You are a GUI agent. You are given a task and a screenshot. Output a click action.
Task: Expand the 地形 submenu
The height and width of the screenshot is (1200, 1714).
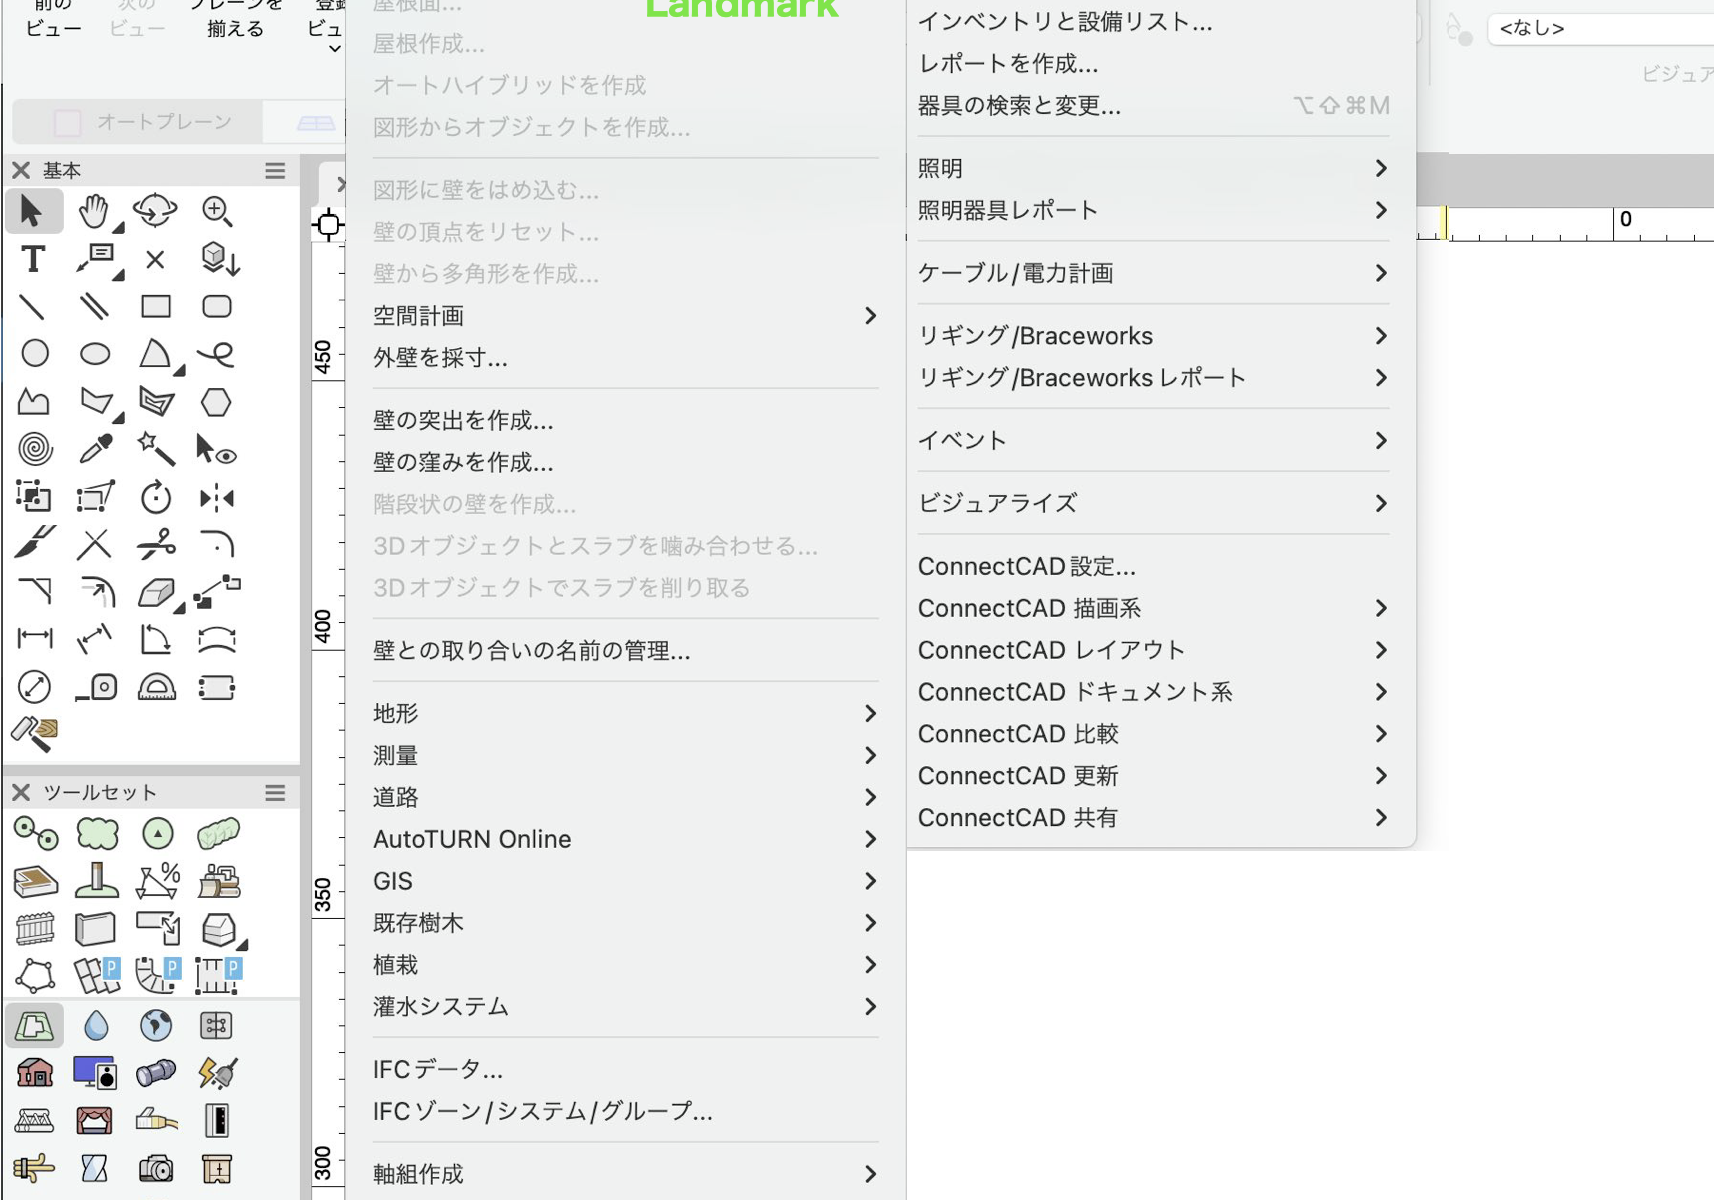click(x=625, y=714)
